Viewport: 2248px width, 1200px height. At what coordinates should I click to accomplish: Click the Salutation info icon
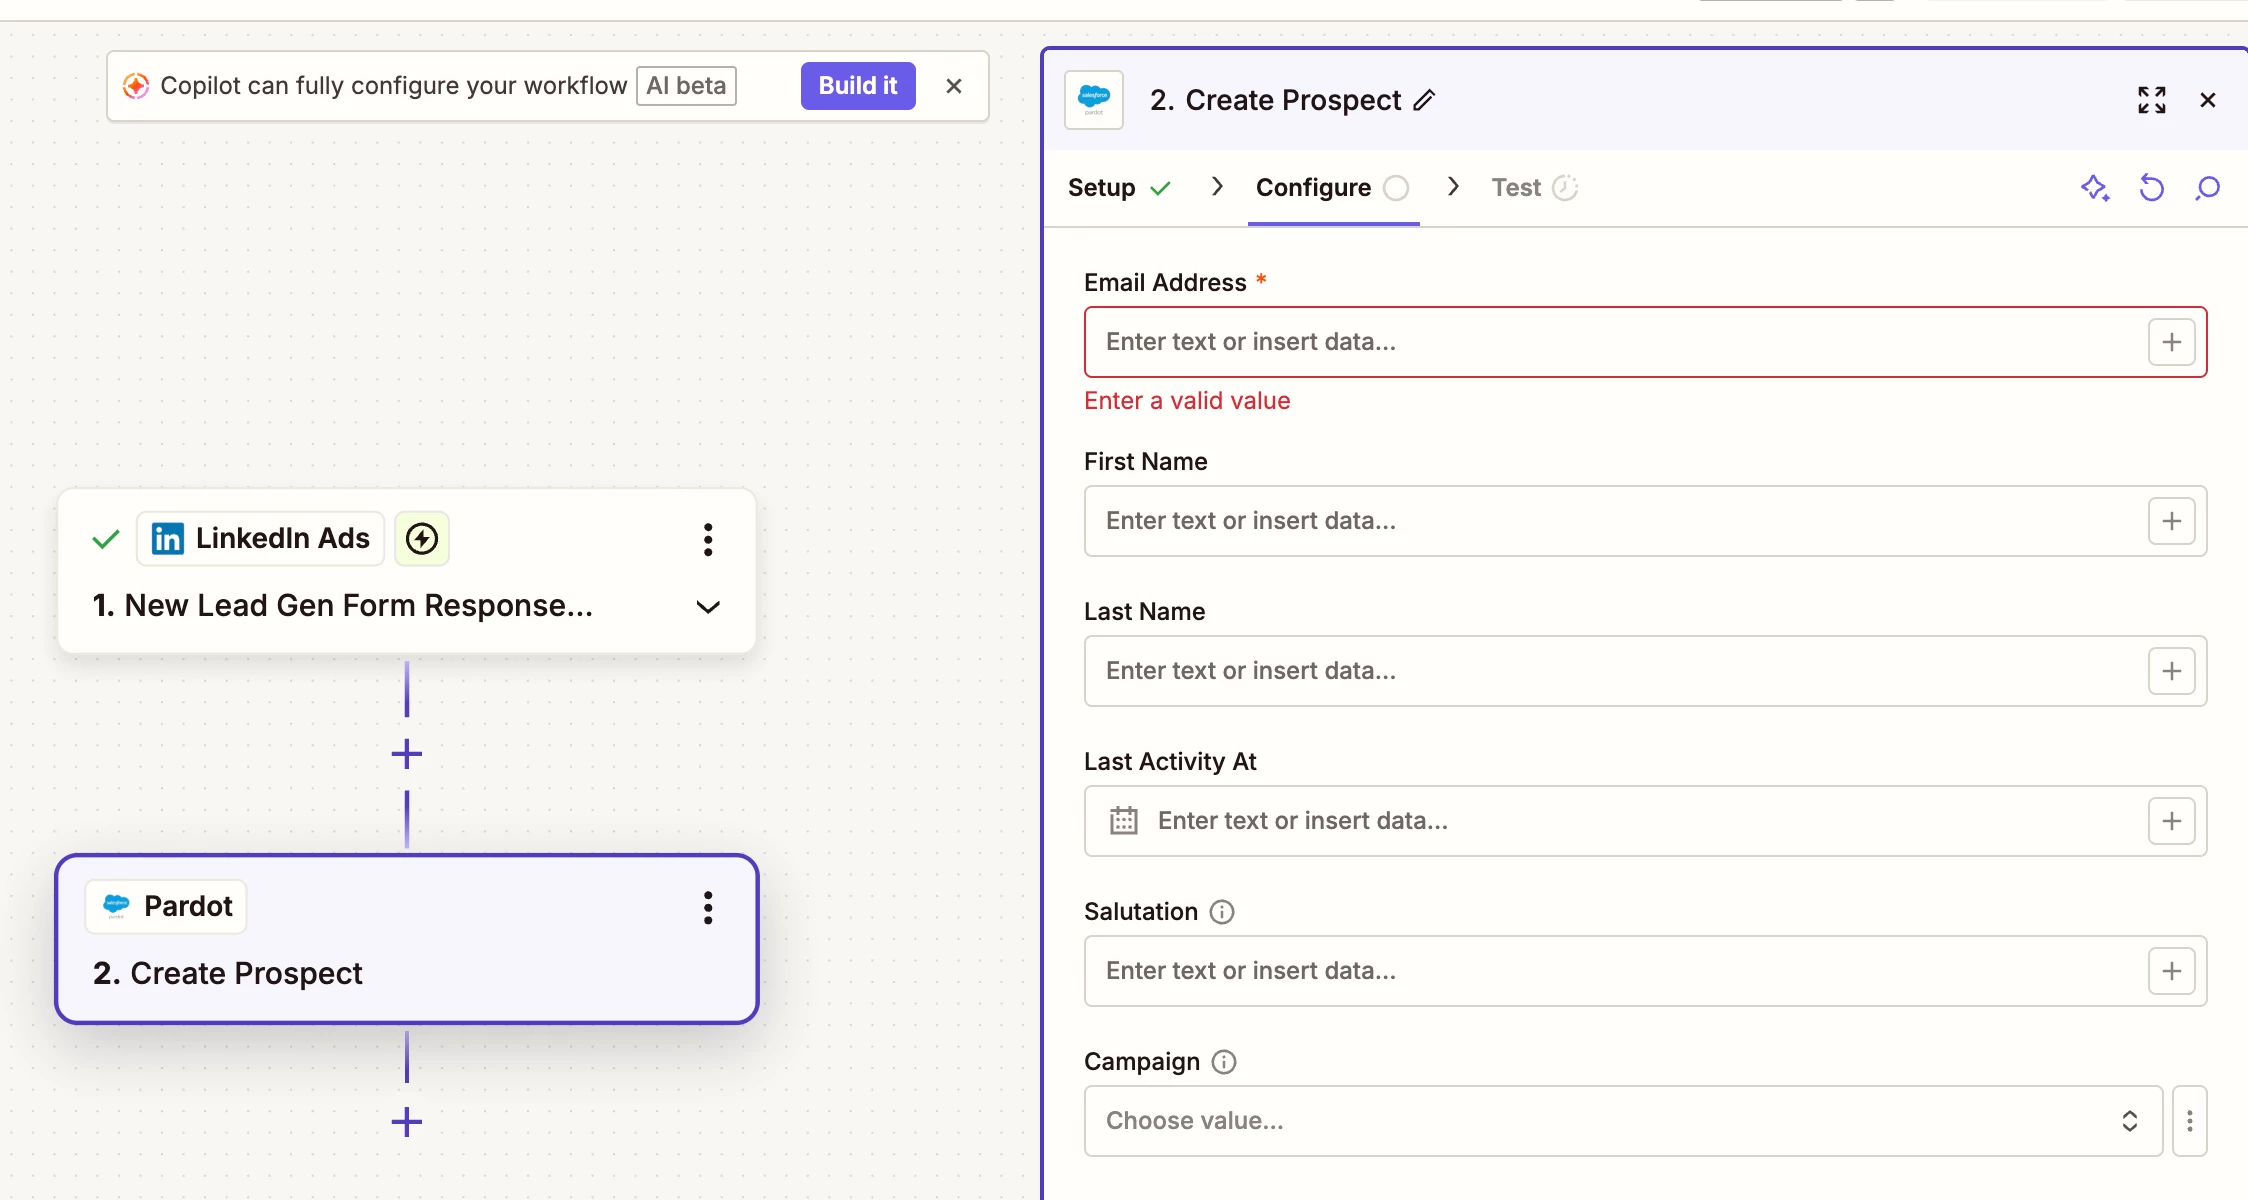(x=1222, y=912)
